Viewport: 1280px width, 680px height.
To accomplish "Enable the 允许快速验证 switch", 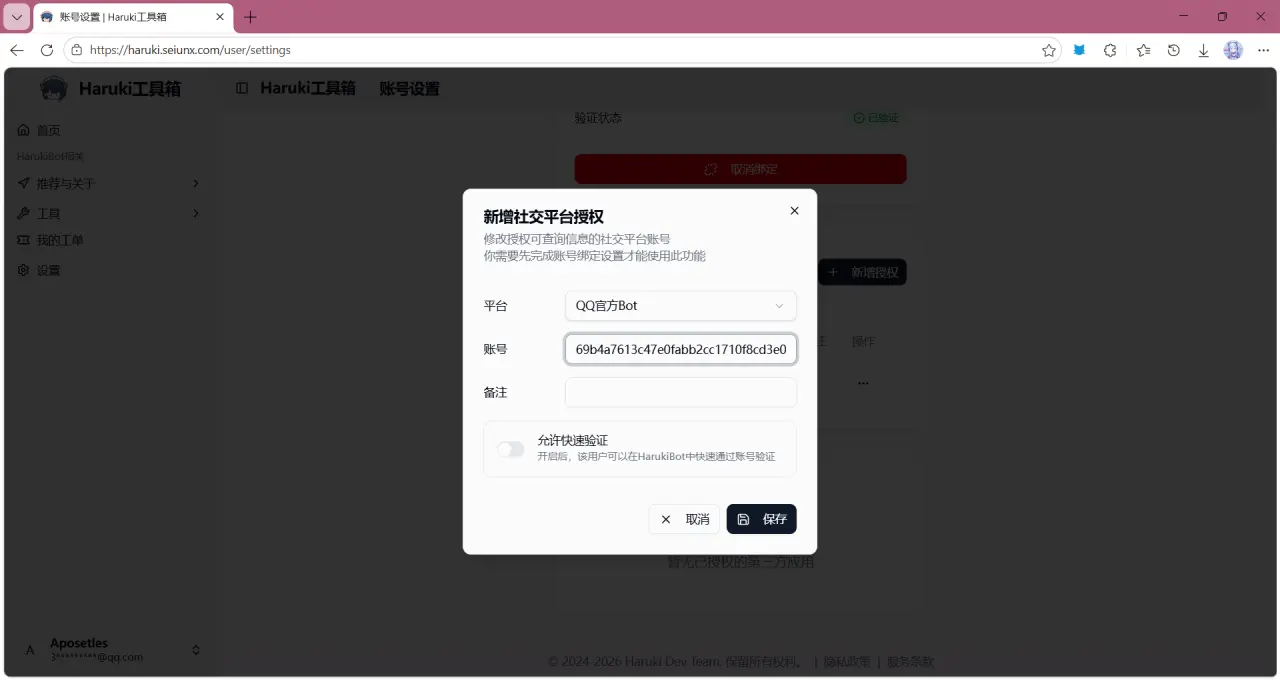I will pos(511,449).
